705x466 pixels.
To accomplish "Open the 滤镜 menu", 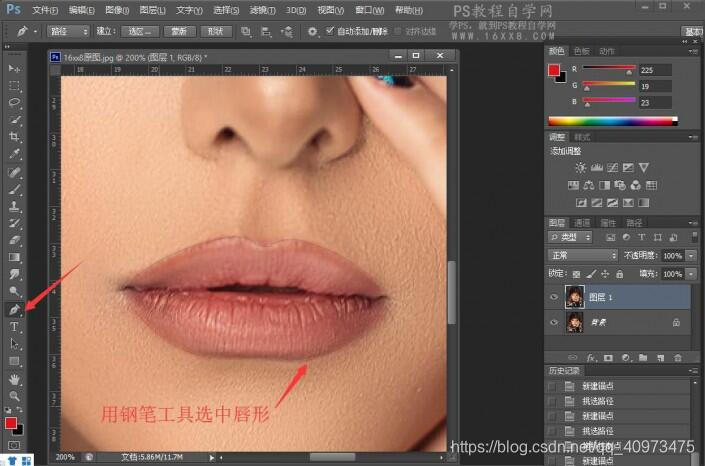I will click(x=263, y=10).
